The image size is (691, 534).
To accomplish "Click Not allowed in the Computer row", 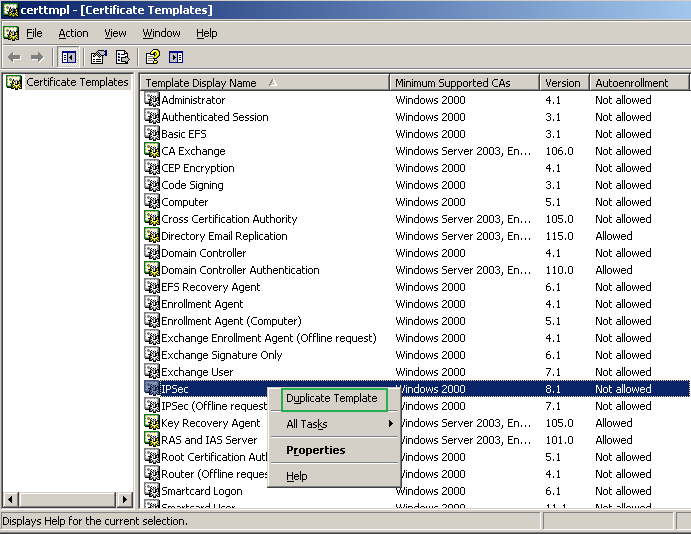I will click(623, 202).
